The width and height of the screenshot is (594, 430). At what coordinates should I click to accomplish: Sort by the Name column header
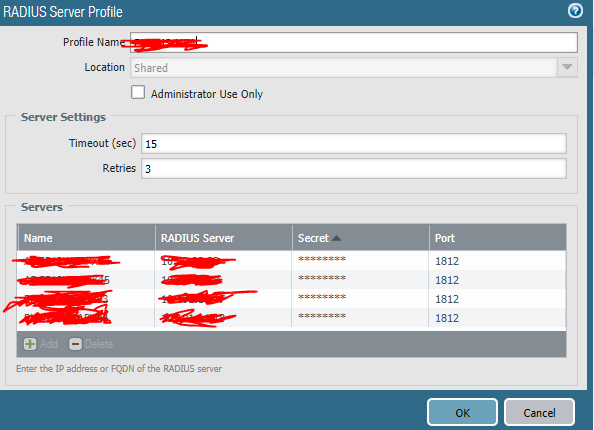[x=86, y=238]
